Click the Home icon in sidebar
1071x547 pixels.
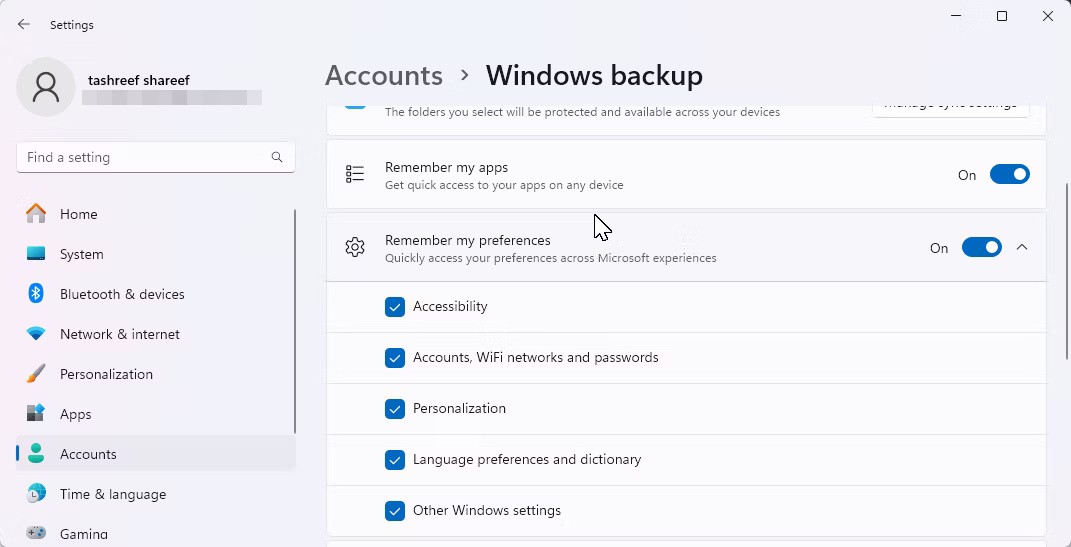point(36,214)
